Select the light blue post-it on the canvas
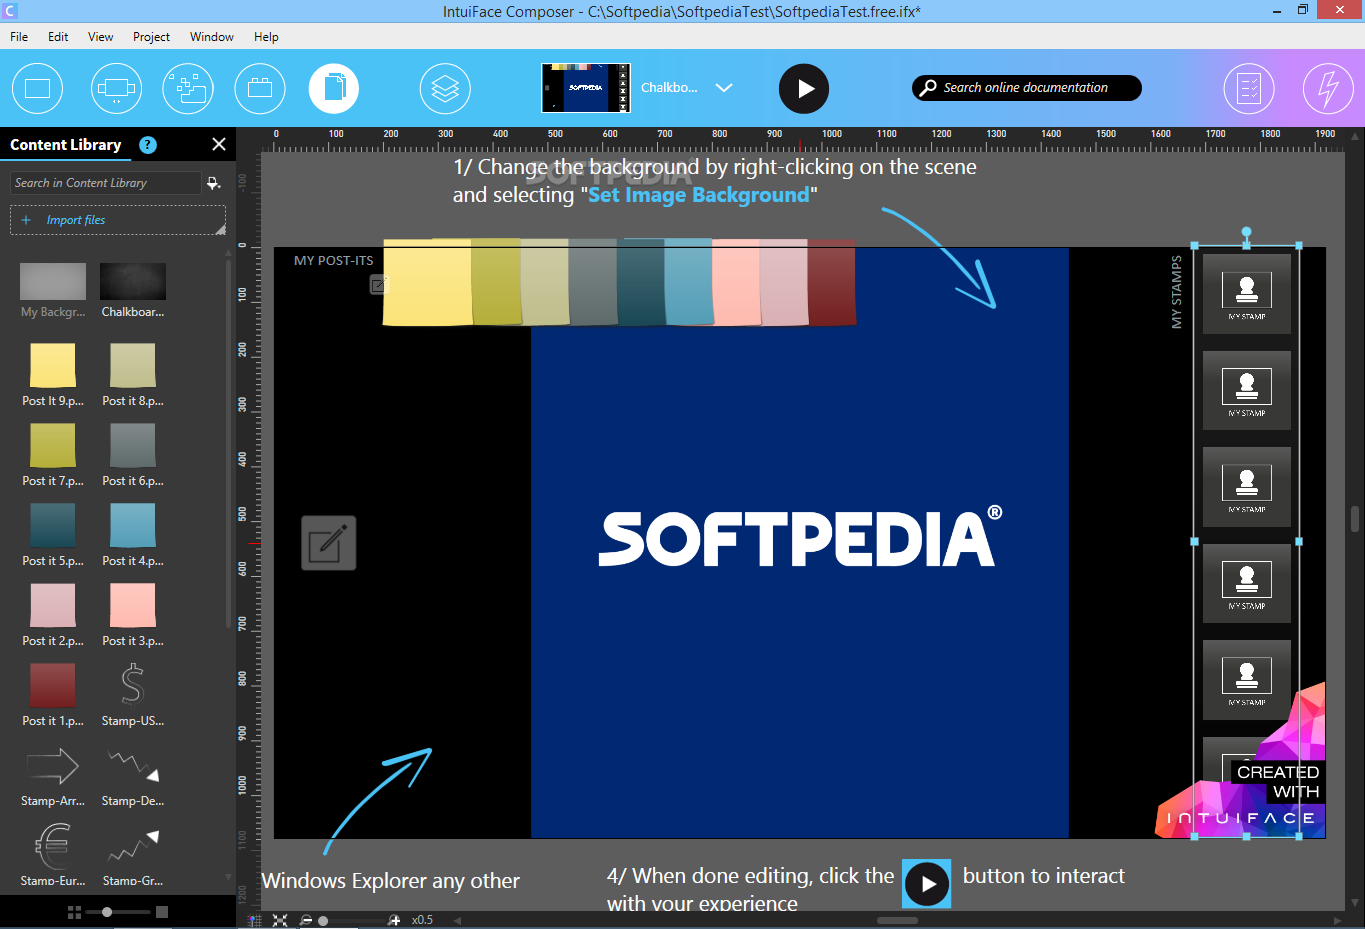 (x=688, y=282)
